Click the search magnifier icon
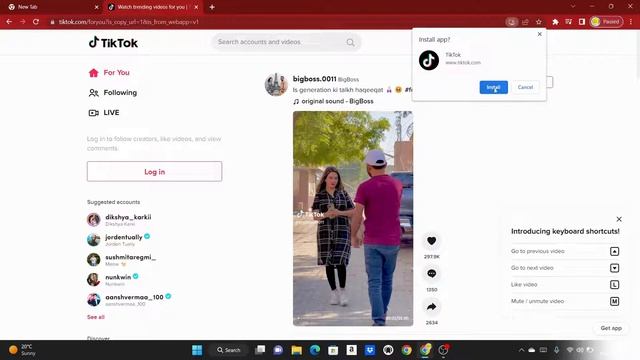Image resolution: width=640 pixels, height=360 pixels. (x=350, y=42)
